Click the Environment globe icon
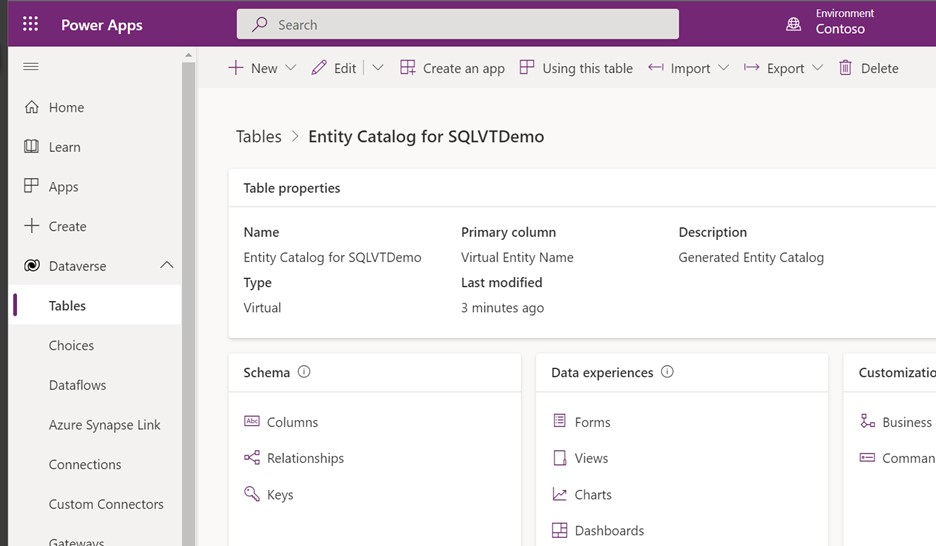The image size is (936, 546). pos(794,25)
